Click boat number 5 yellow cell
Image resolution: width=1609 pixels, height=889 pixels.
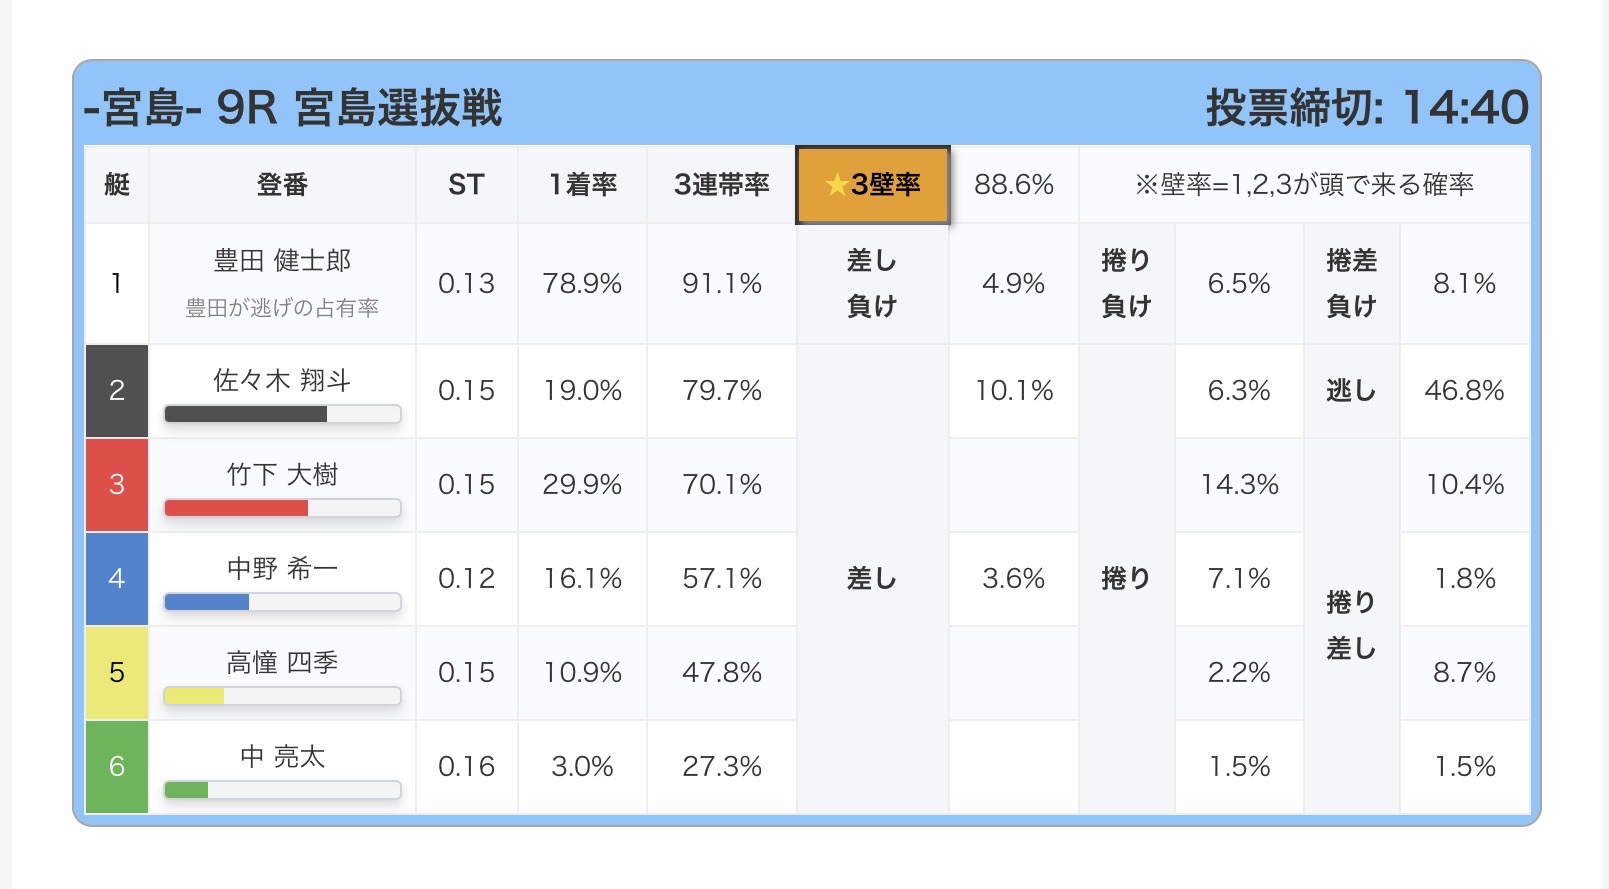(x=117, y=673)
